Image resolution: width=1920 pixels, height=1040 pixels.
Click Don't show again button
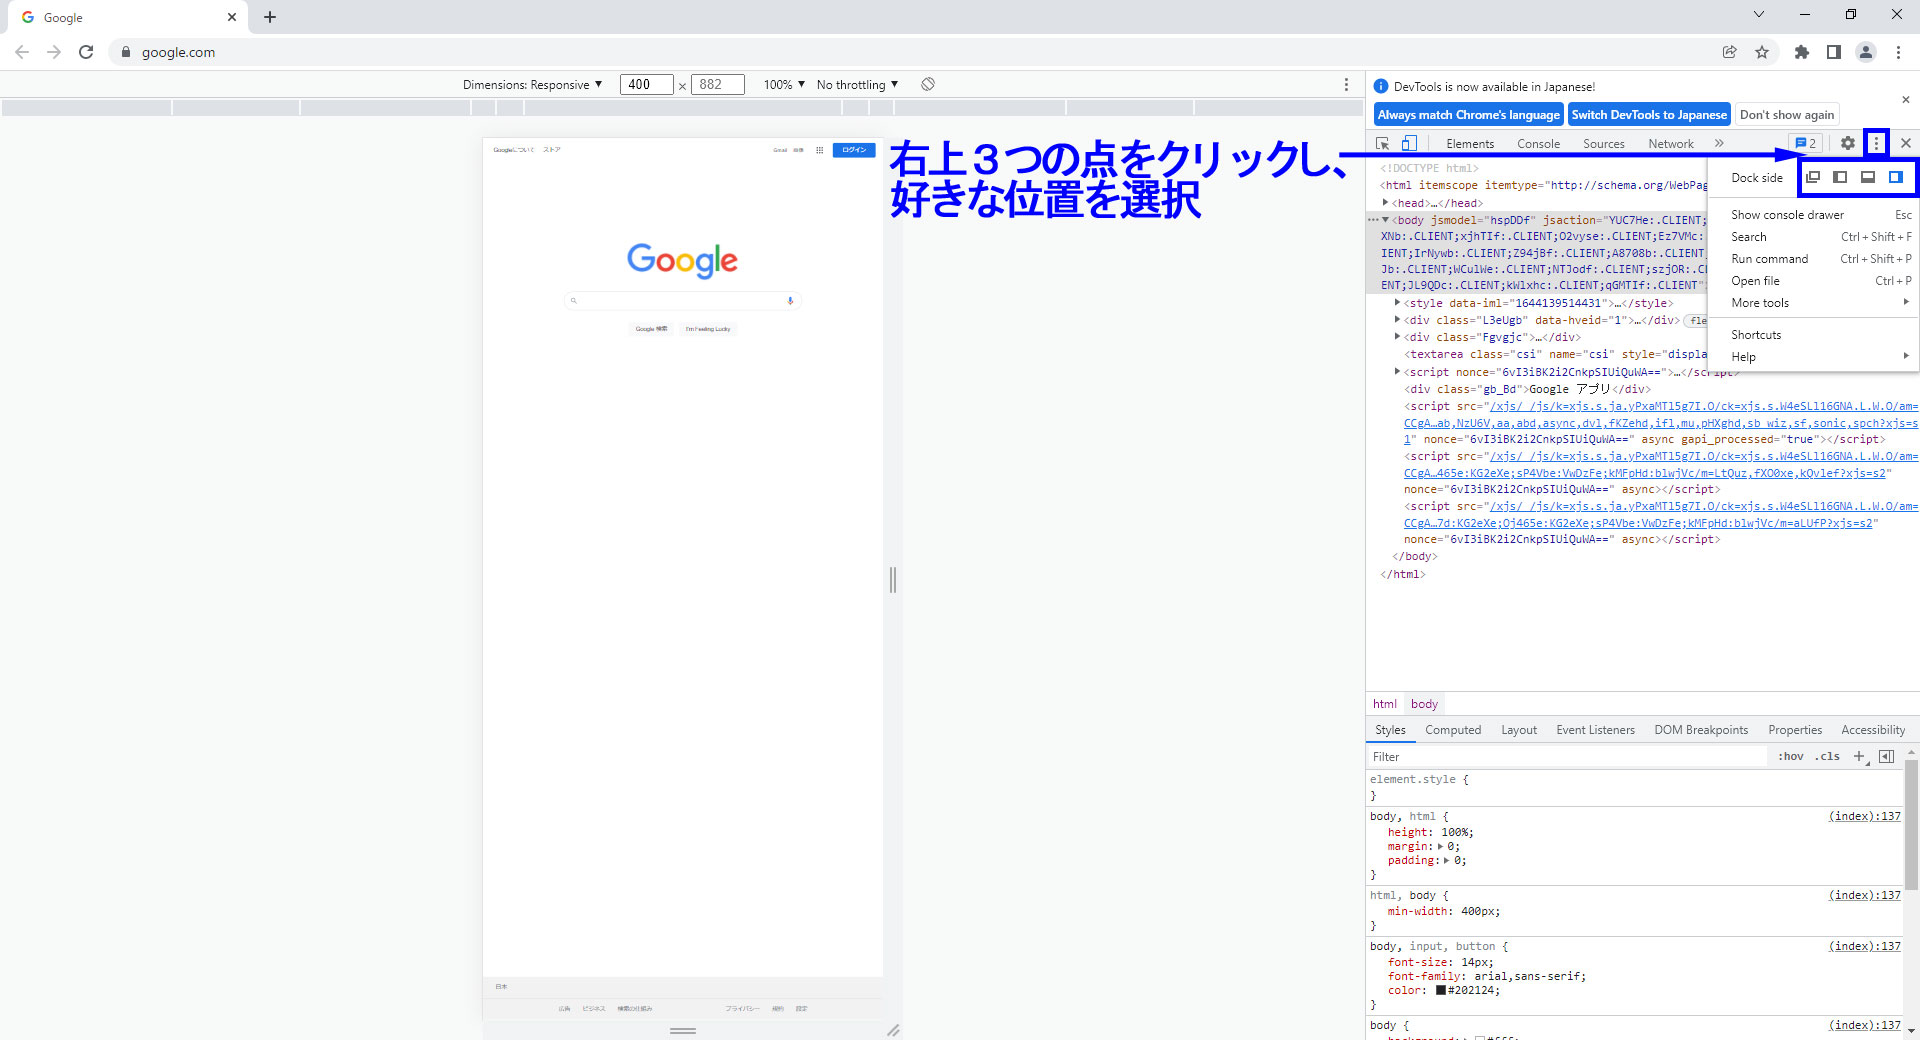1787,115
